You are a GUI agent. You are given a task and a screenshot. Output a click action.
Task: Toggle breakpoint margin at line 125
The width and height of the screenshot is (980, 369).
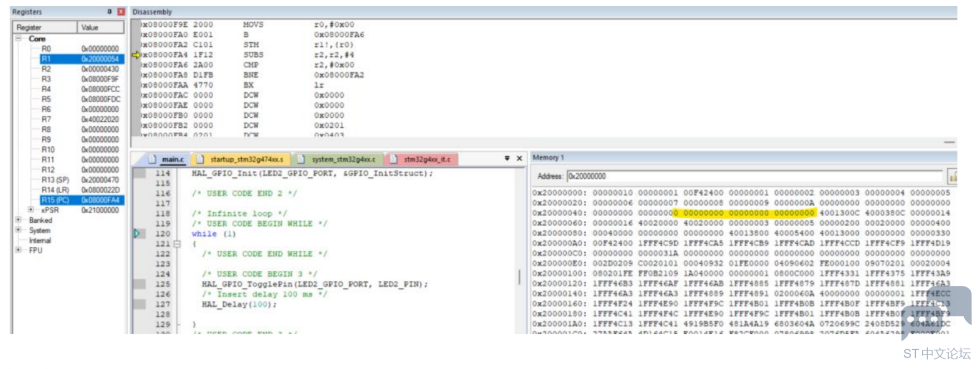click(141, 284)
